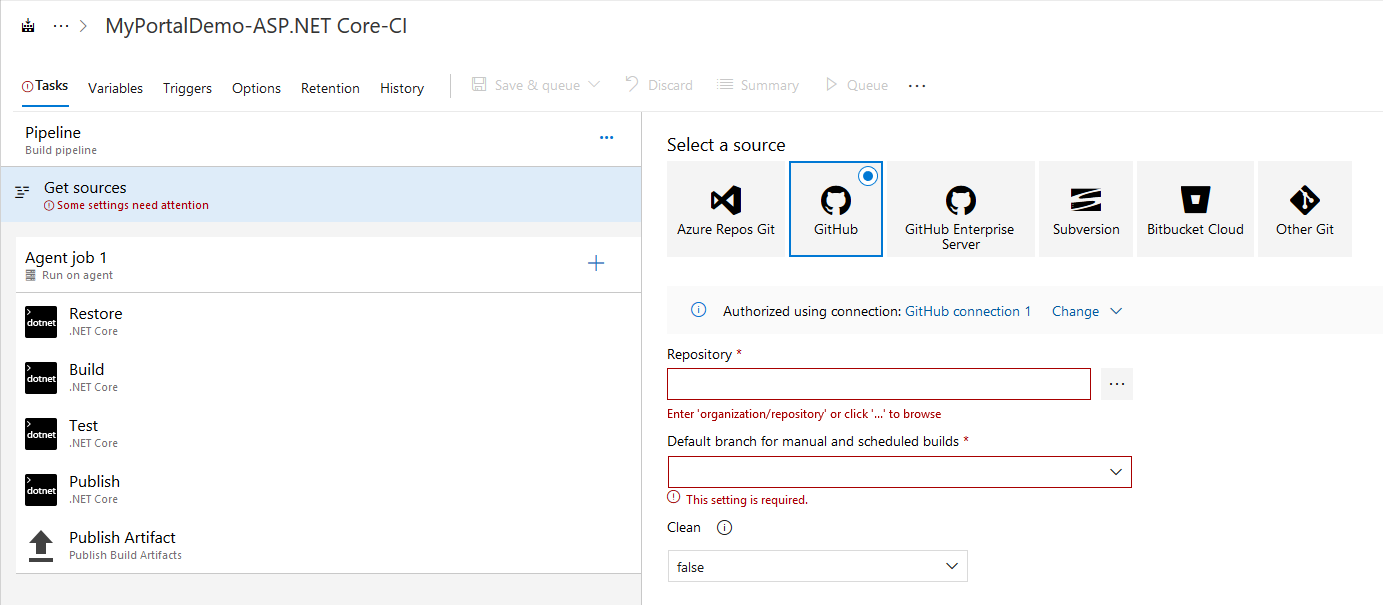Click the MyPortalDemo-ASP.NET Core-CI pipeline title
Screen dimensions: 1383x605
point(256,27)
